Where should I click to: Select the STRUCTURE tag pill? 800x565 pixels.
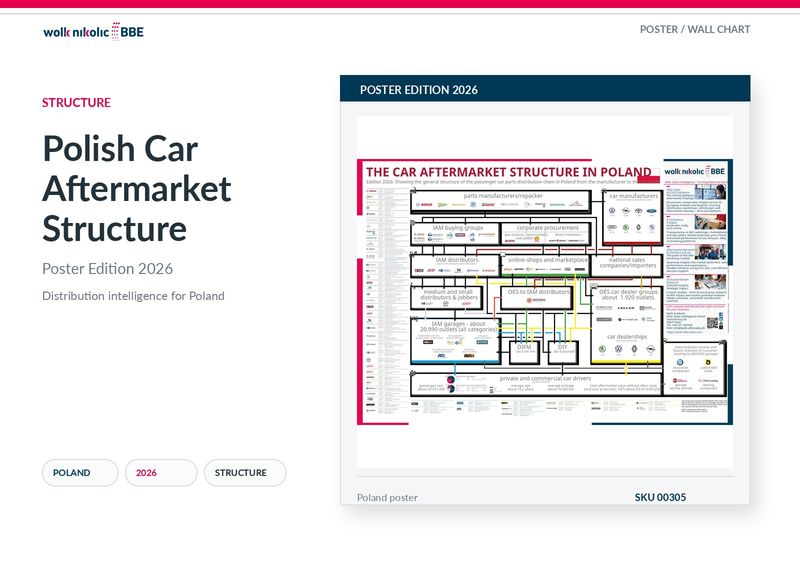click(x=245, y=473)
